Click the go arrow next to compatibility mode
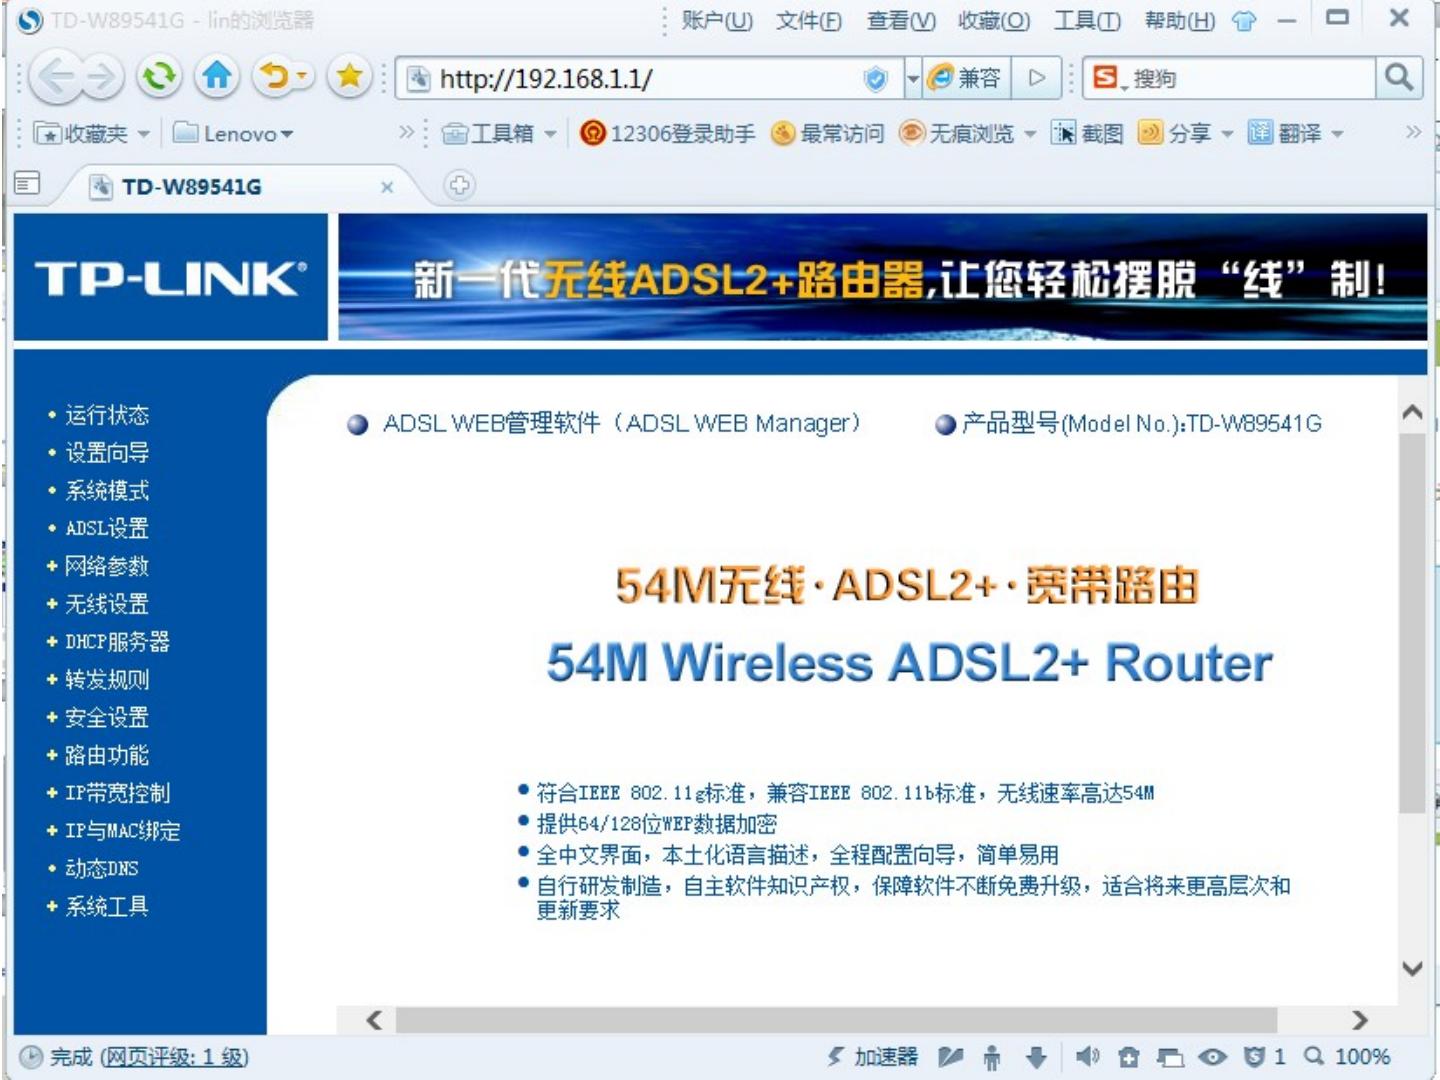The image size is (1440, 1080). coord(1037,77)
